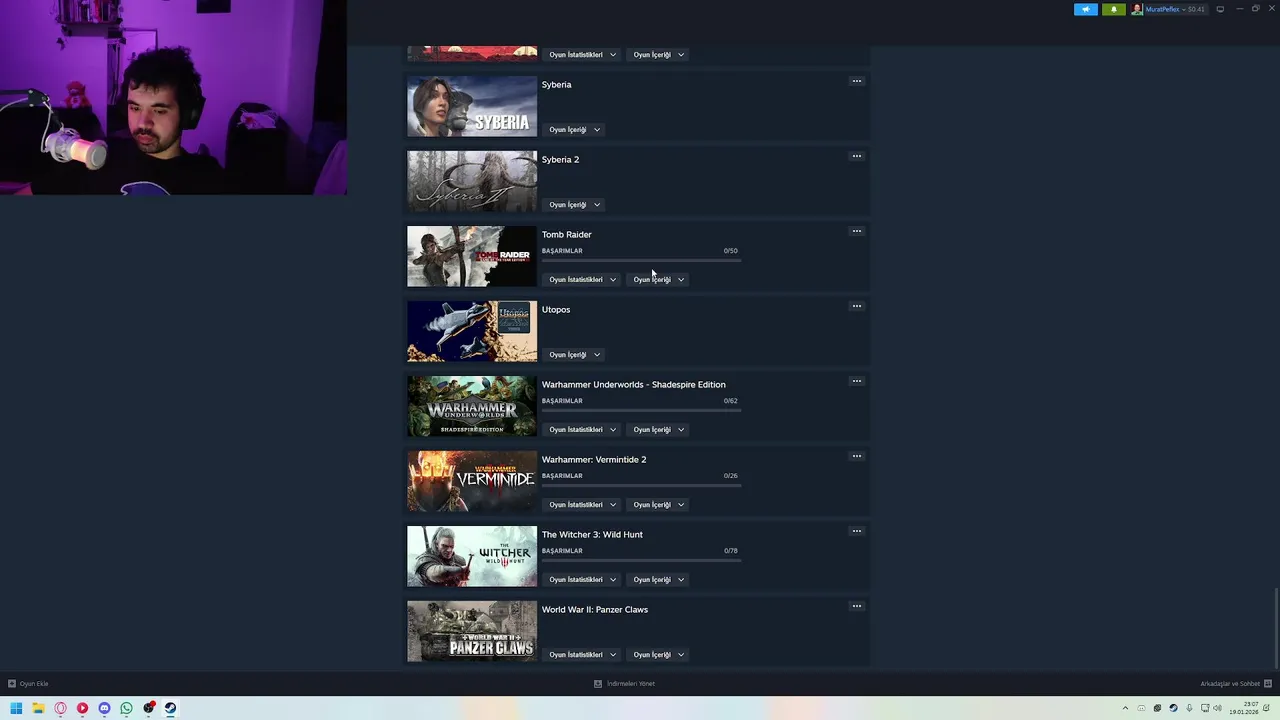This screenshot has width=1280, height=720.
Task: Open the Big Picture mode monitor icon
Action: tap(1220, 9)
